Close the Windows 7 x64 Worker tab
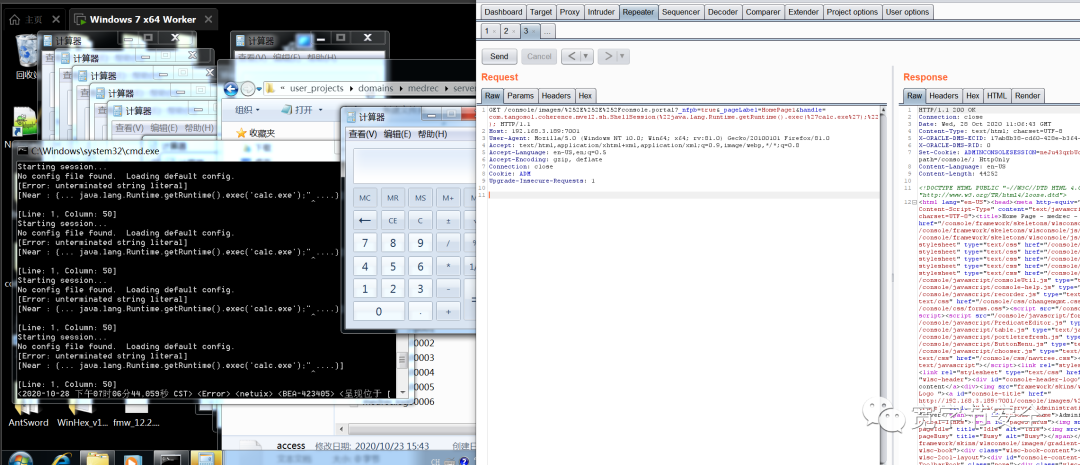The height and width of the screenshot is (465, 1080). point(207,20)
